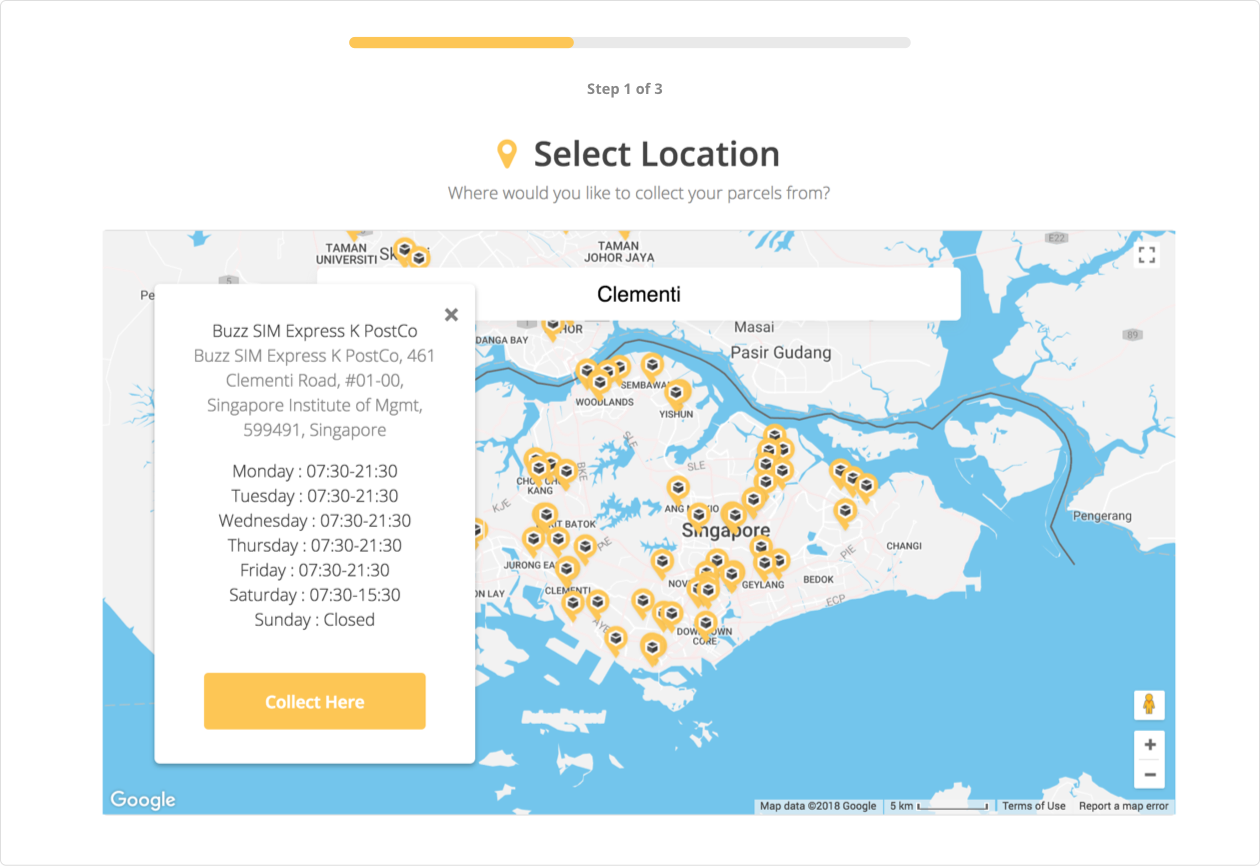Select the parcel marker directly above Ang Mo Kio
The image size is (1260, 866).
[x=679, y=488]
